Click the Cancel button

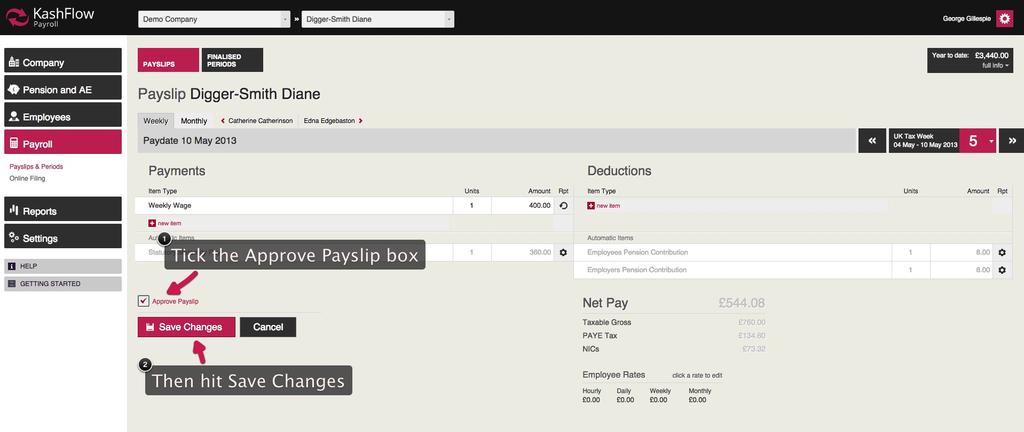268,327
